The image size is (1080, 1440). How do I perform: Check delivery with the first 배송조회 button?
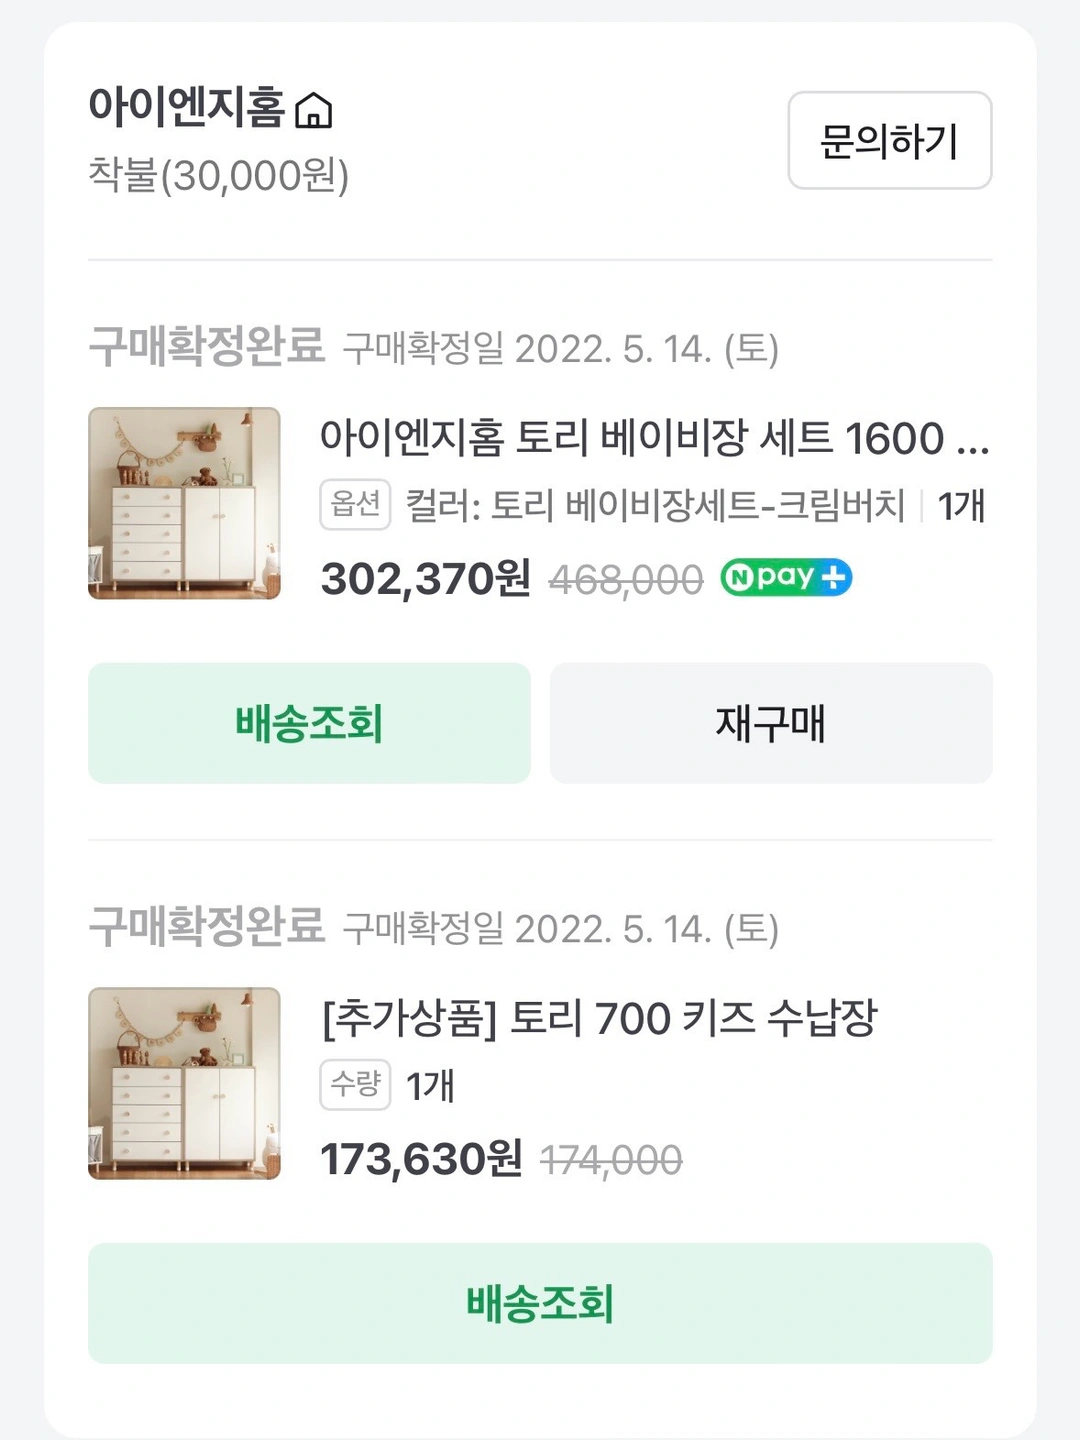309,723
